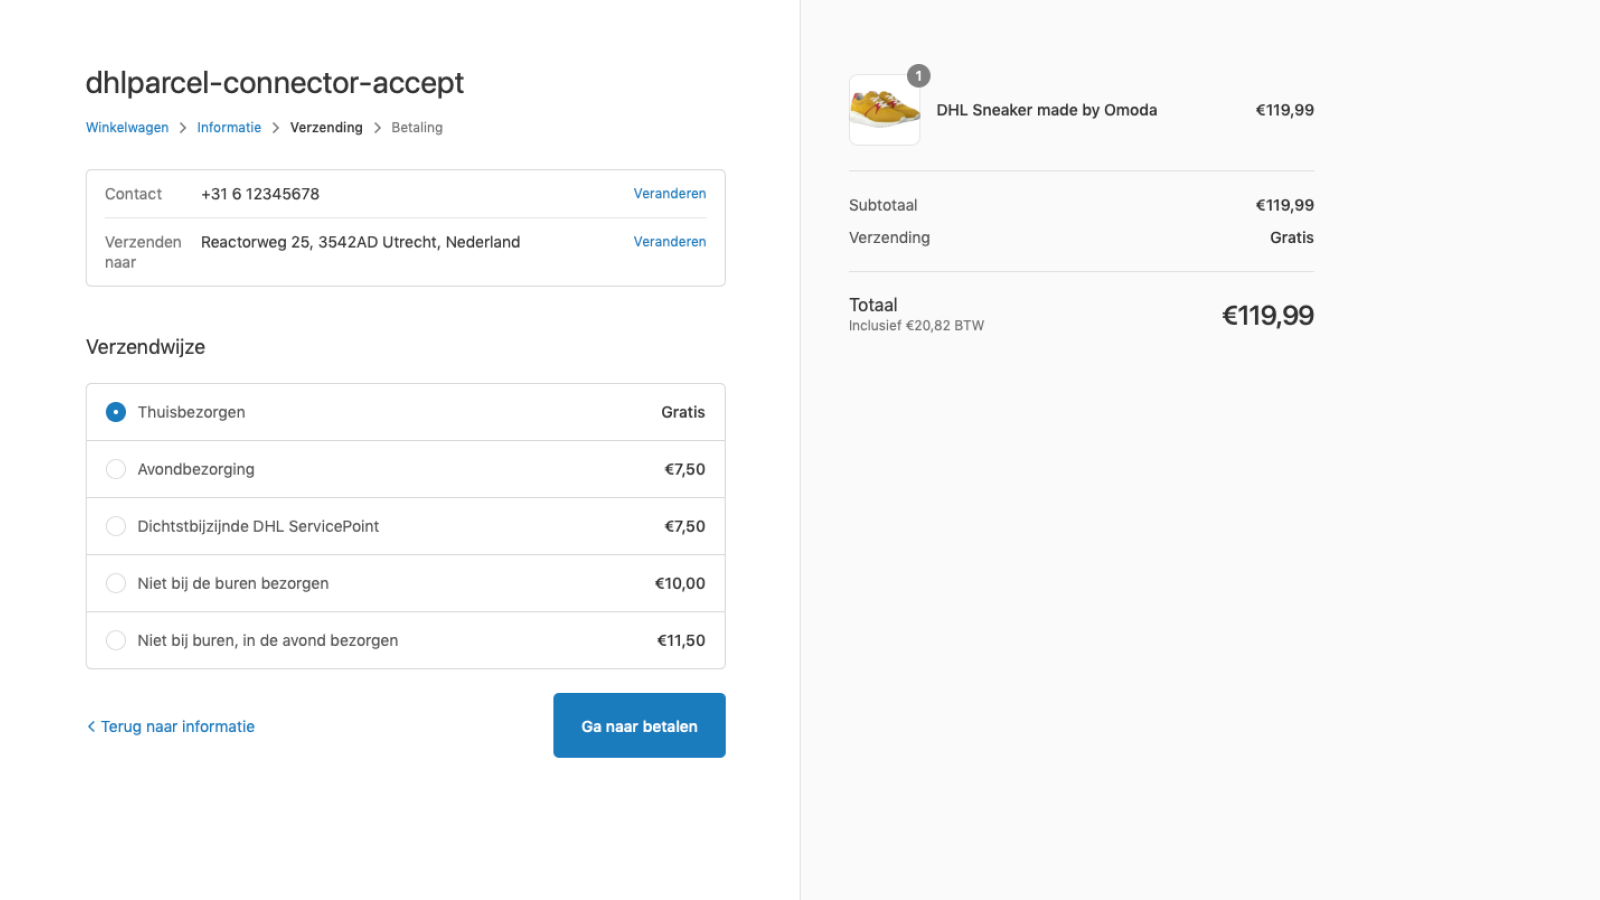Click Terug naar informatie
1600x900 pixels.
click(x=177, y=726)
